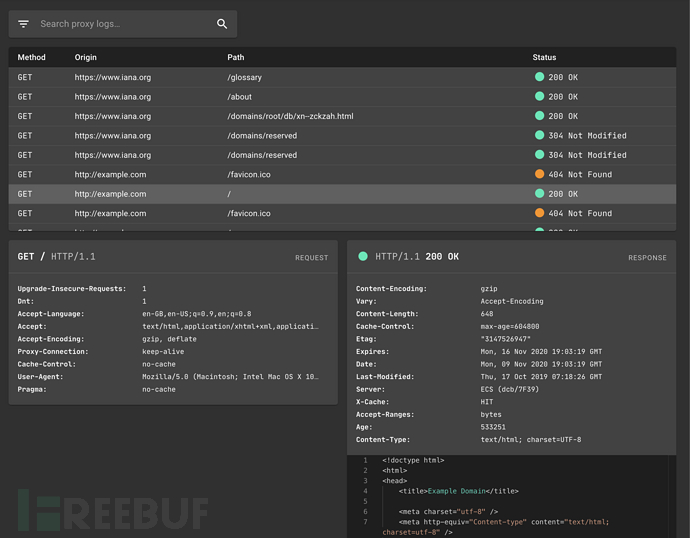Open the /domains/root/db/xn--zckzah.html row
The height and width of the screenshot is (538, 690).
342,116
